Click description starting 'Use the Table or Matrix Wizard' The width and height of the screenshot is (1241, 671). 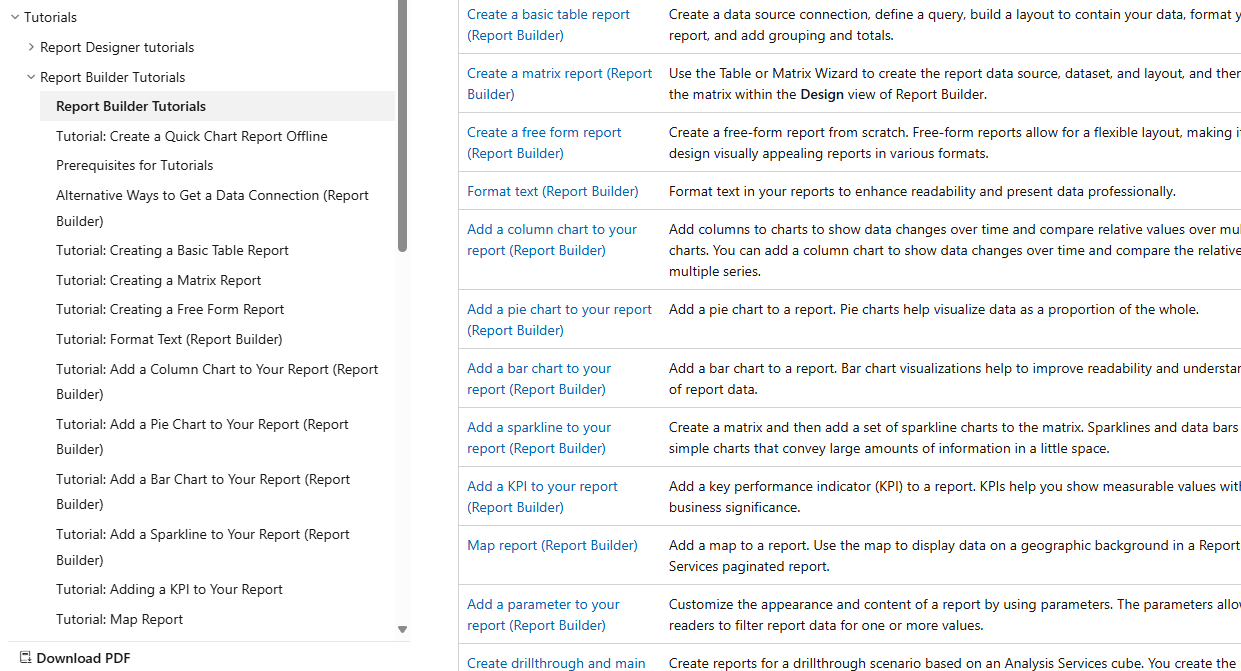[955, 84]
